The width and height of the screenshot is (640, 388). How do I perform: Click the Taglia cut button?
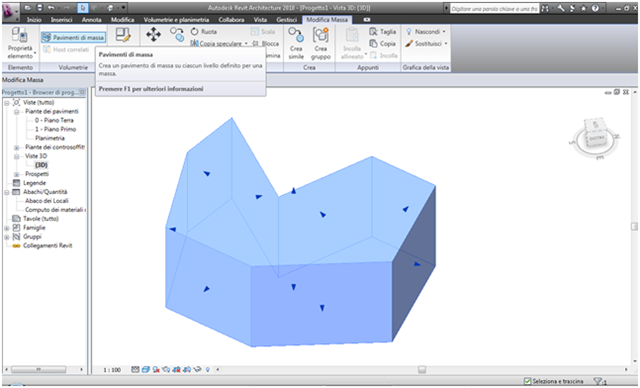click(382, 31)
